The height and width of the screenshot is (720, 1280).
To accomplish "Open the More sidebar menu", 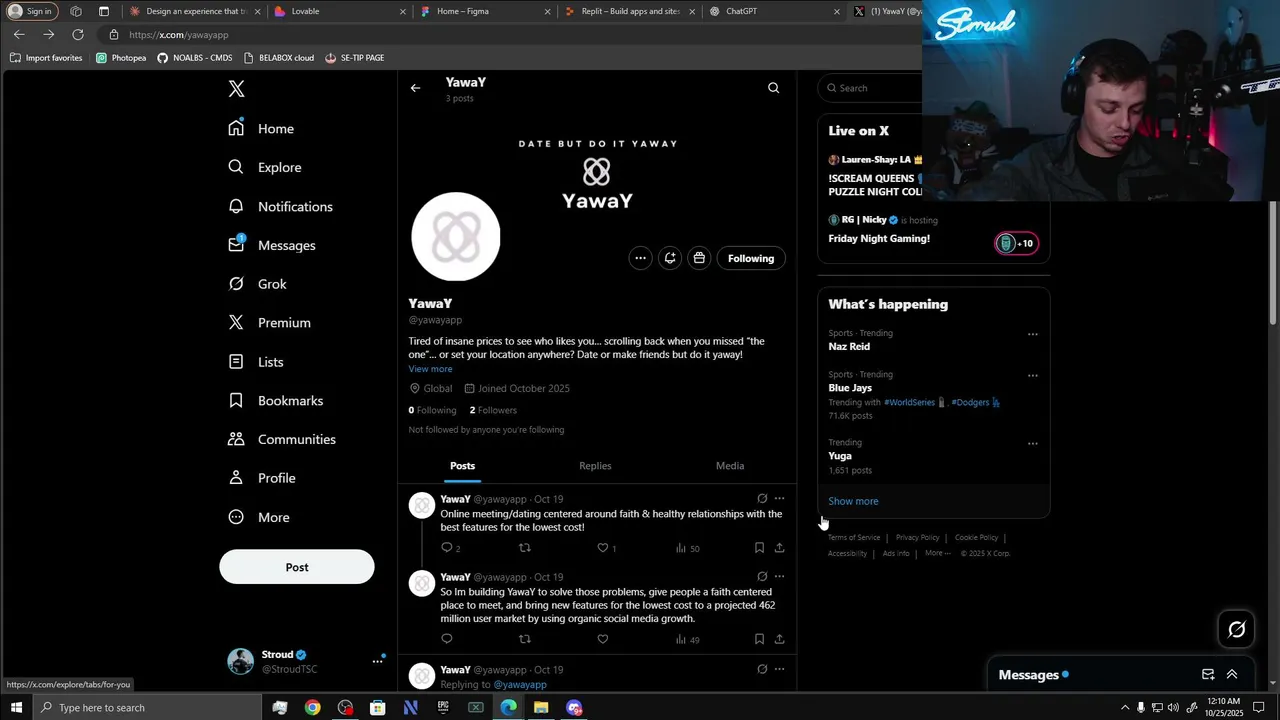I will point(258,517).
